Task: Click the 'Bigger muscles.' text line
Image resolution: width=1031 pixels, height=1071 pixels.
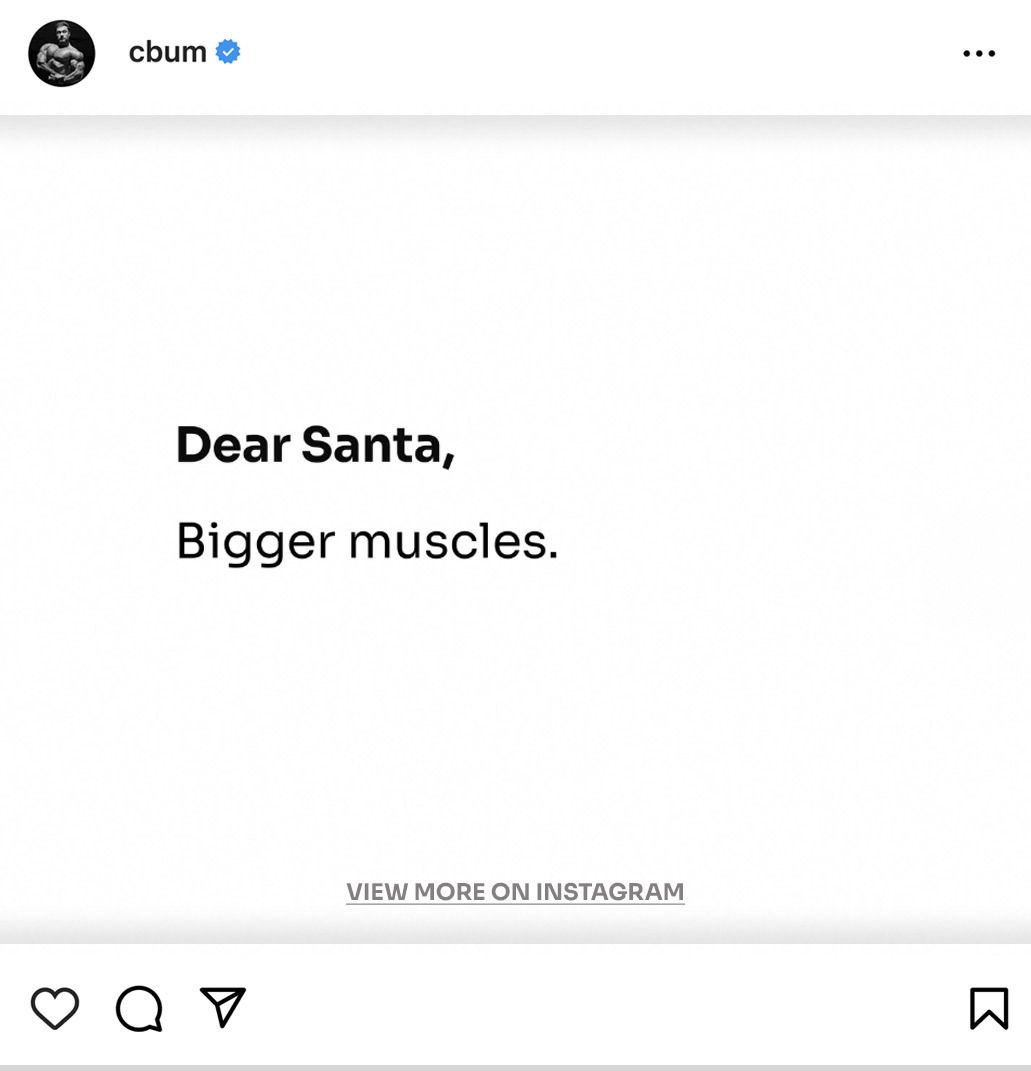Action: pos(367,543)
